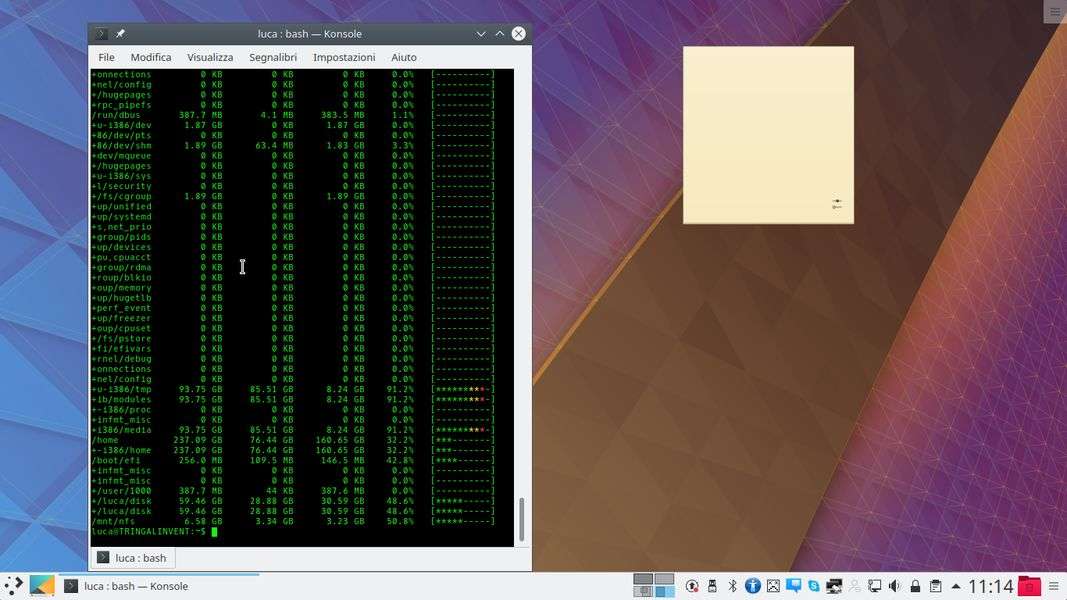The image size is (1067, 600).
Task: Click the clipboard tray icon
Action: point(935,586)
